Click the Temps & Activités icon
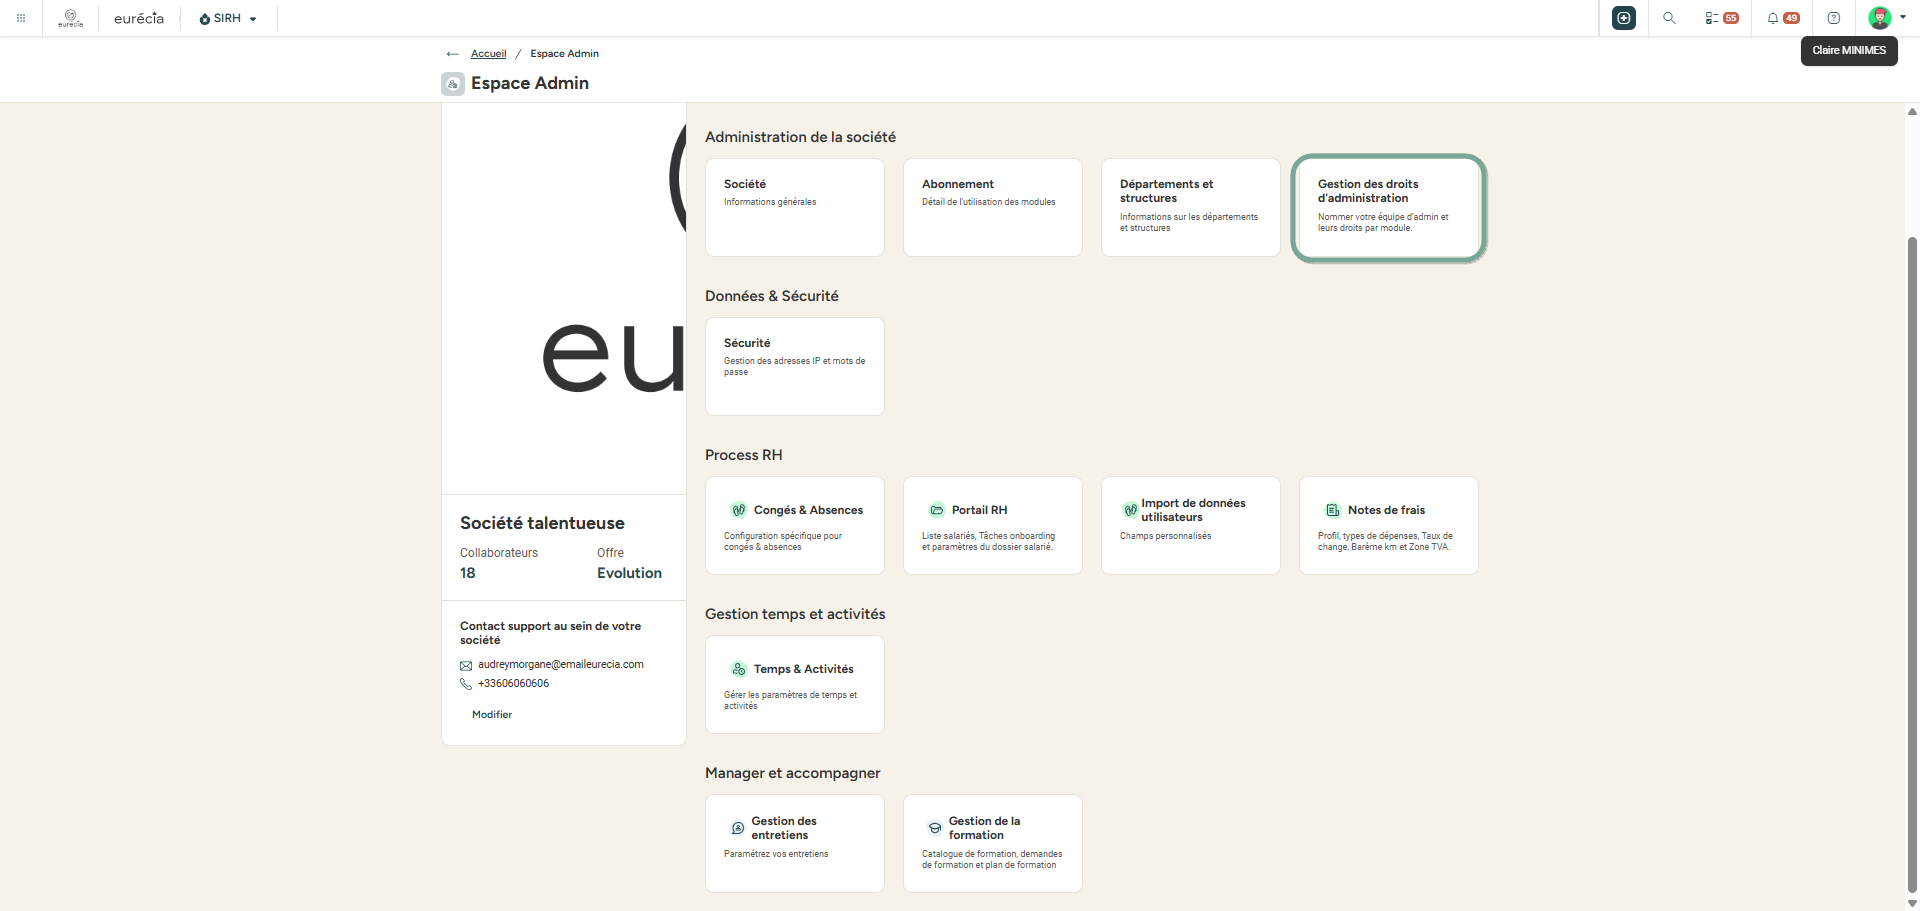The height and width of the screenshot is (911, 1920). coord(739,669)
